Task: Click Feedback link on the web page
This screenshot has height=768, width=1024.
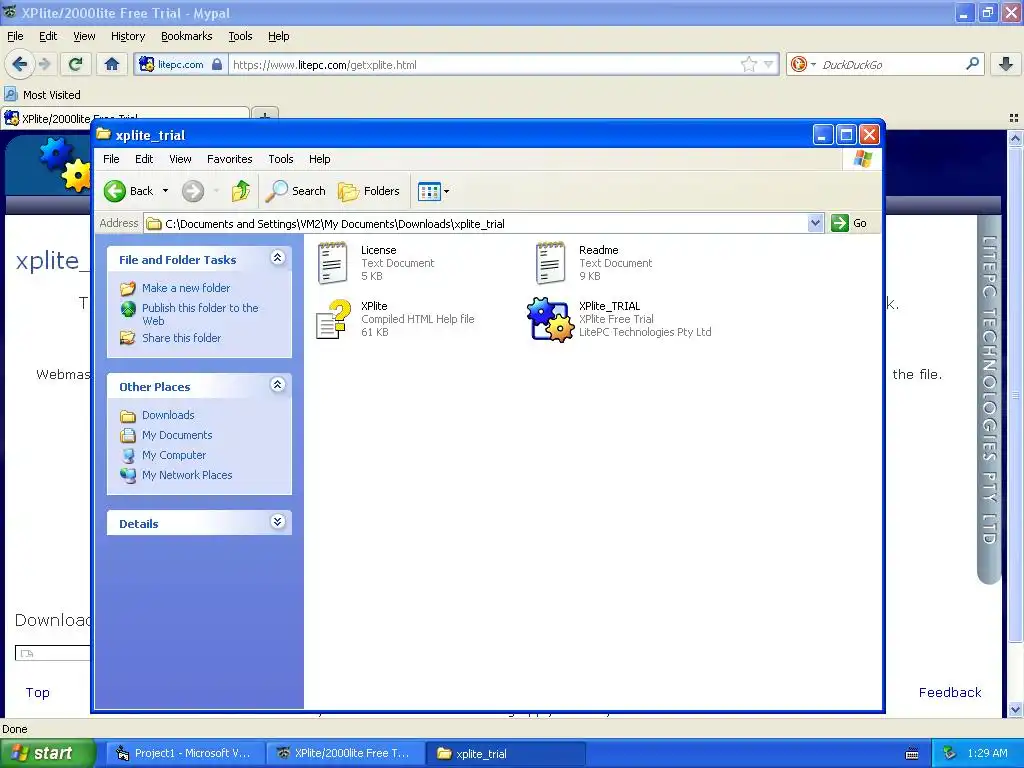Action: (950, 692)
